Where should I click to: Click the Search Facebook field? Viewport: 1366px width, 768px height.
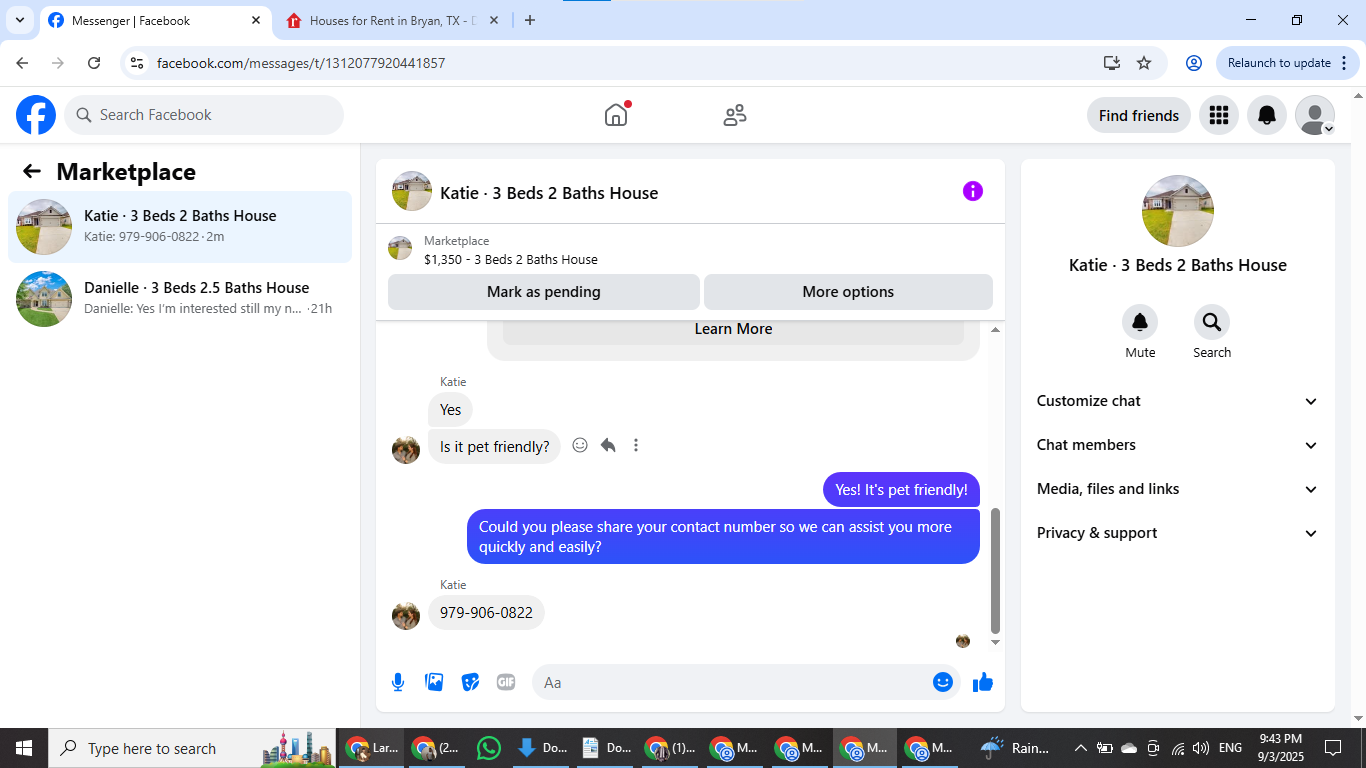coord(204,115)
